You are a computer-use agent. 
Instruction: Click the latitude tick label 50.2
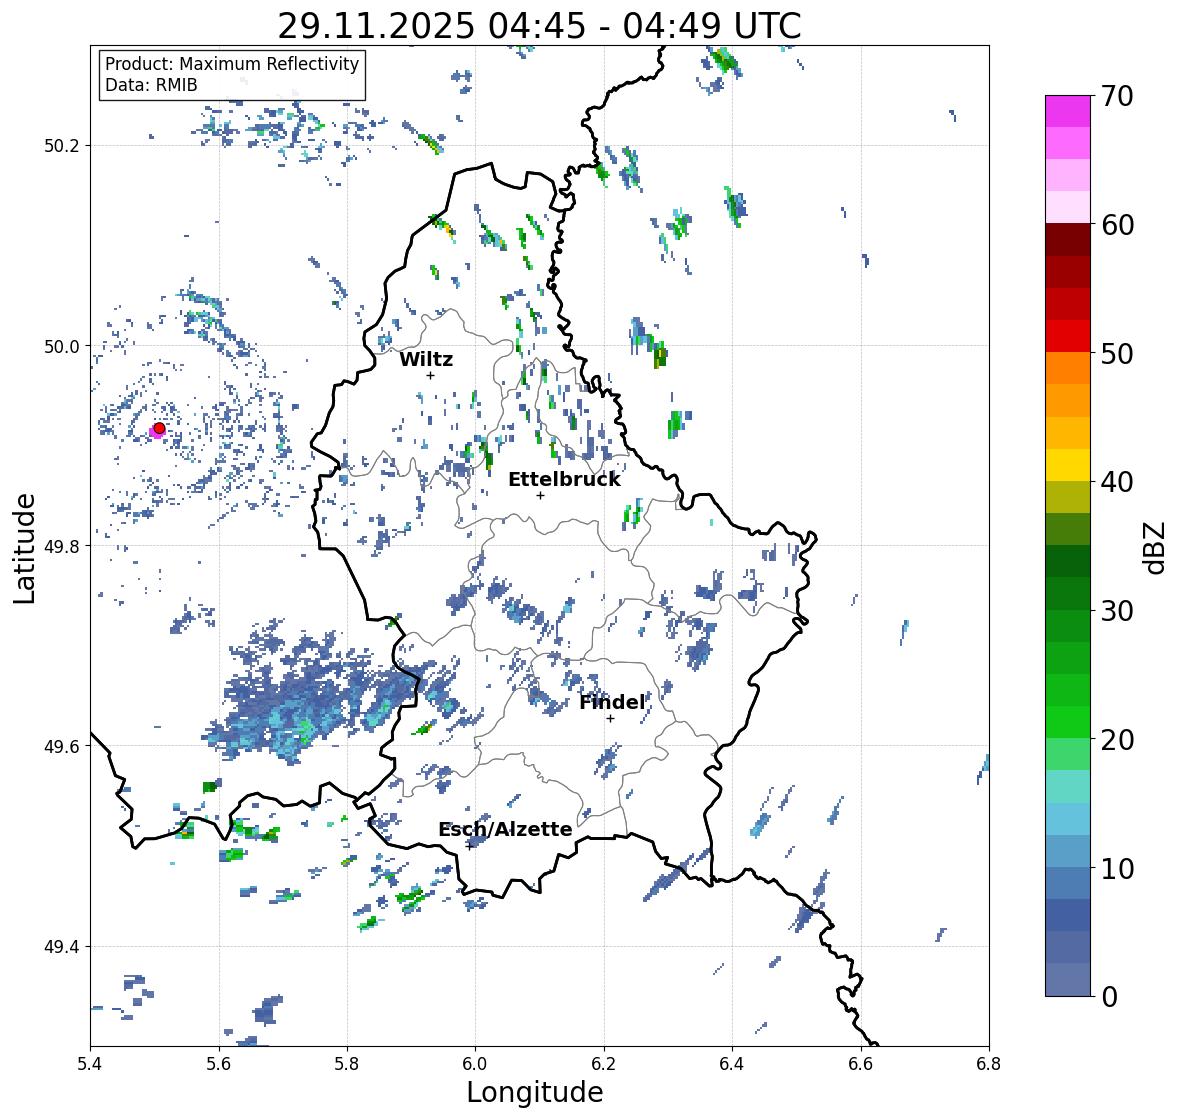point(62,146)
